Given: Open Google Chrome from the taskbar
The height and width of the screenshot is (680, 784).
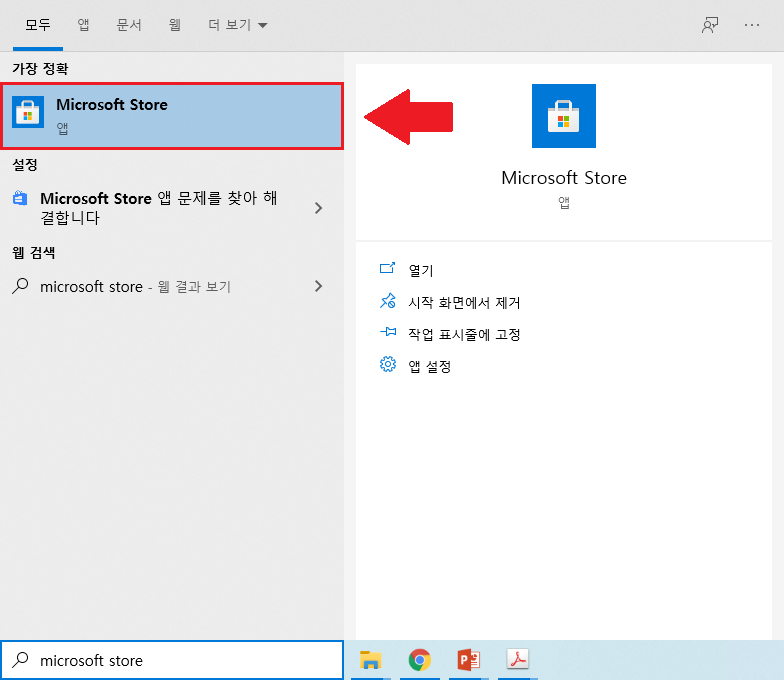Looking at the screenshot, I should (420, 660).
